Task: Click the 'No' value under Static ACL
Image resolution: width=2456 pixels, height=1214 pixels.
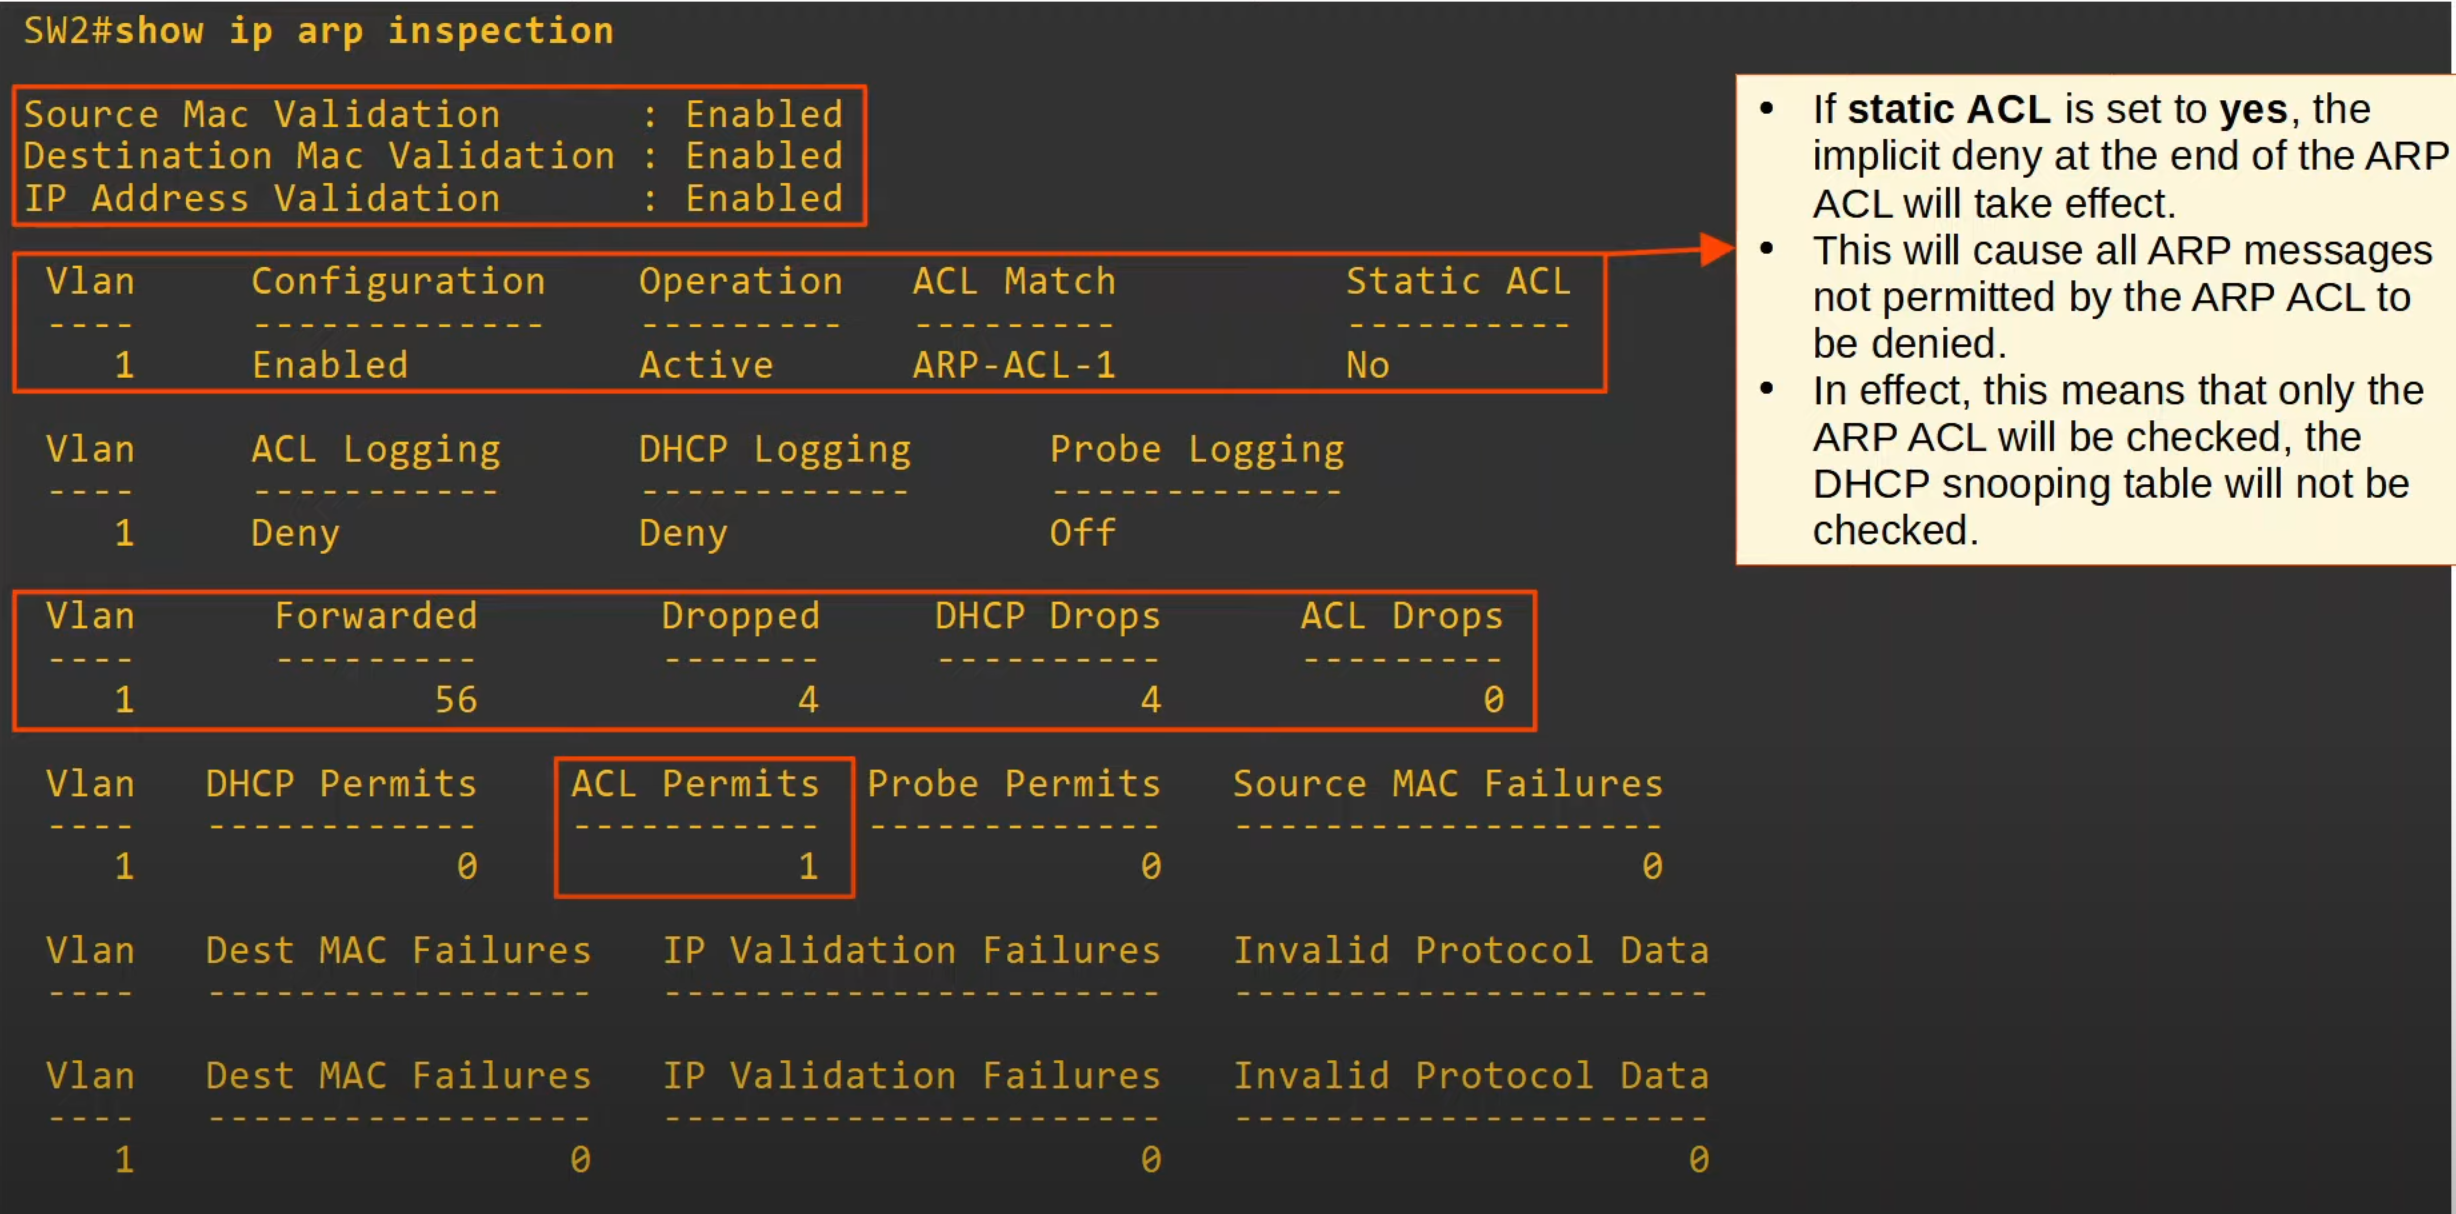Action: pos(1367,365)
